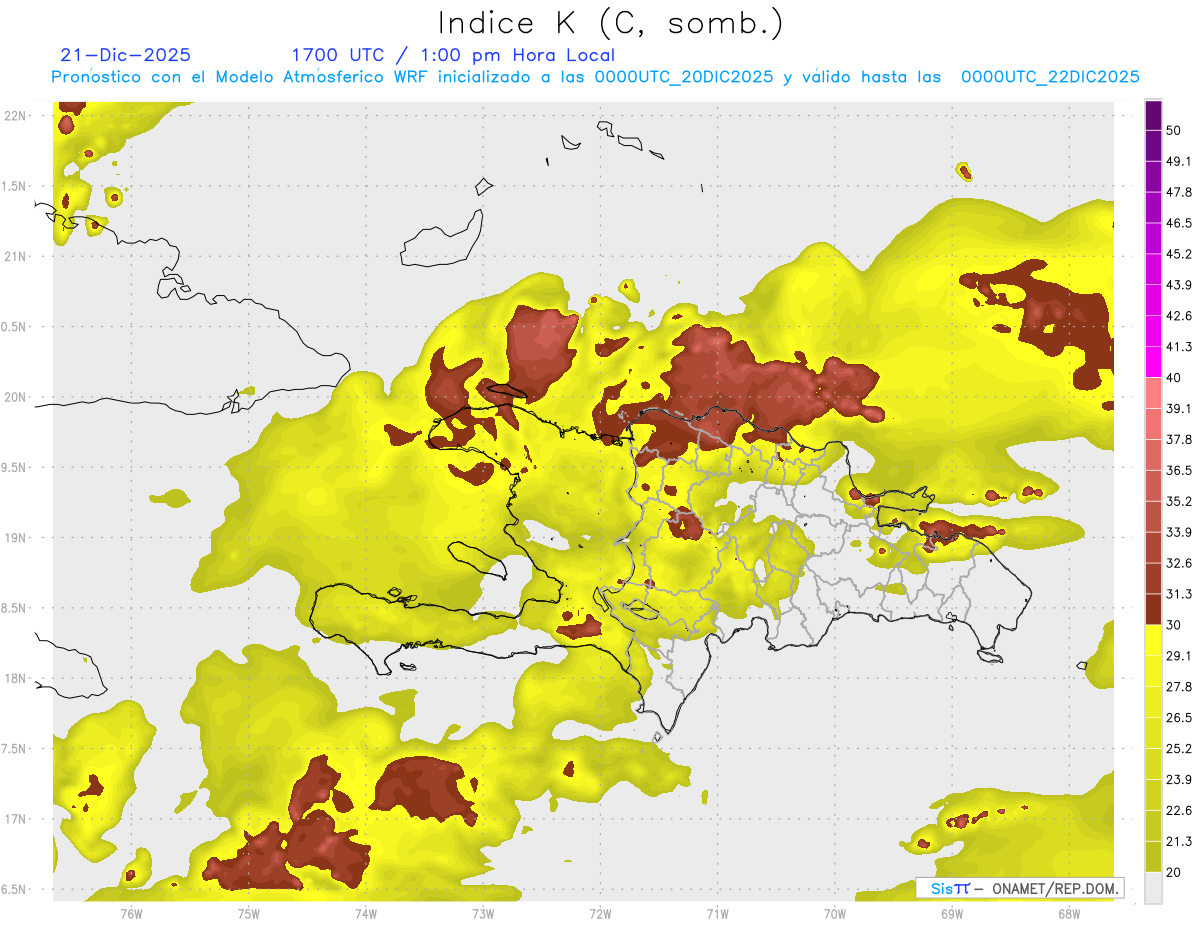Click the 17N latitude label
Viewport: 1200px width, 927px height.
15,819
